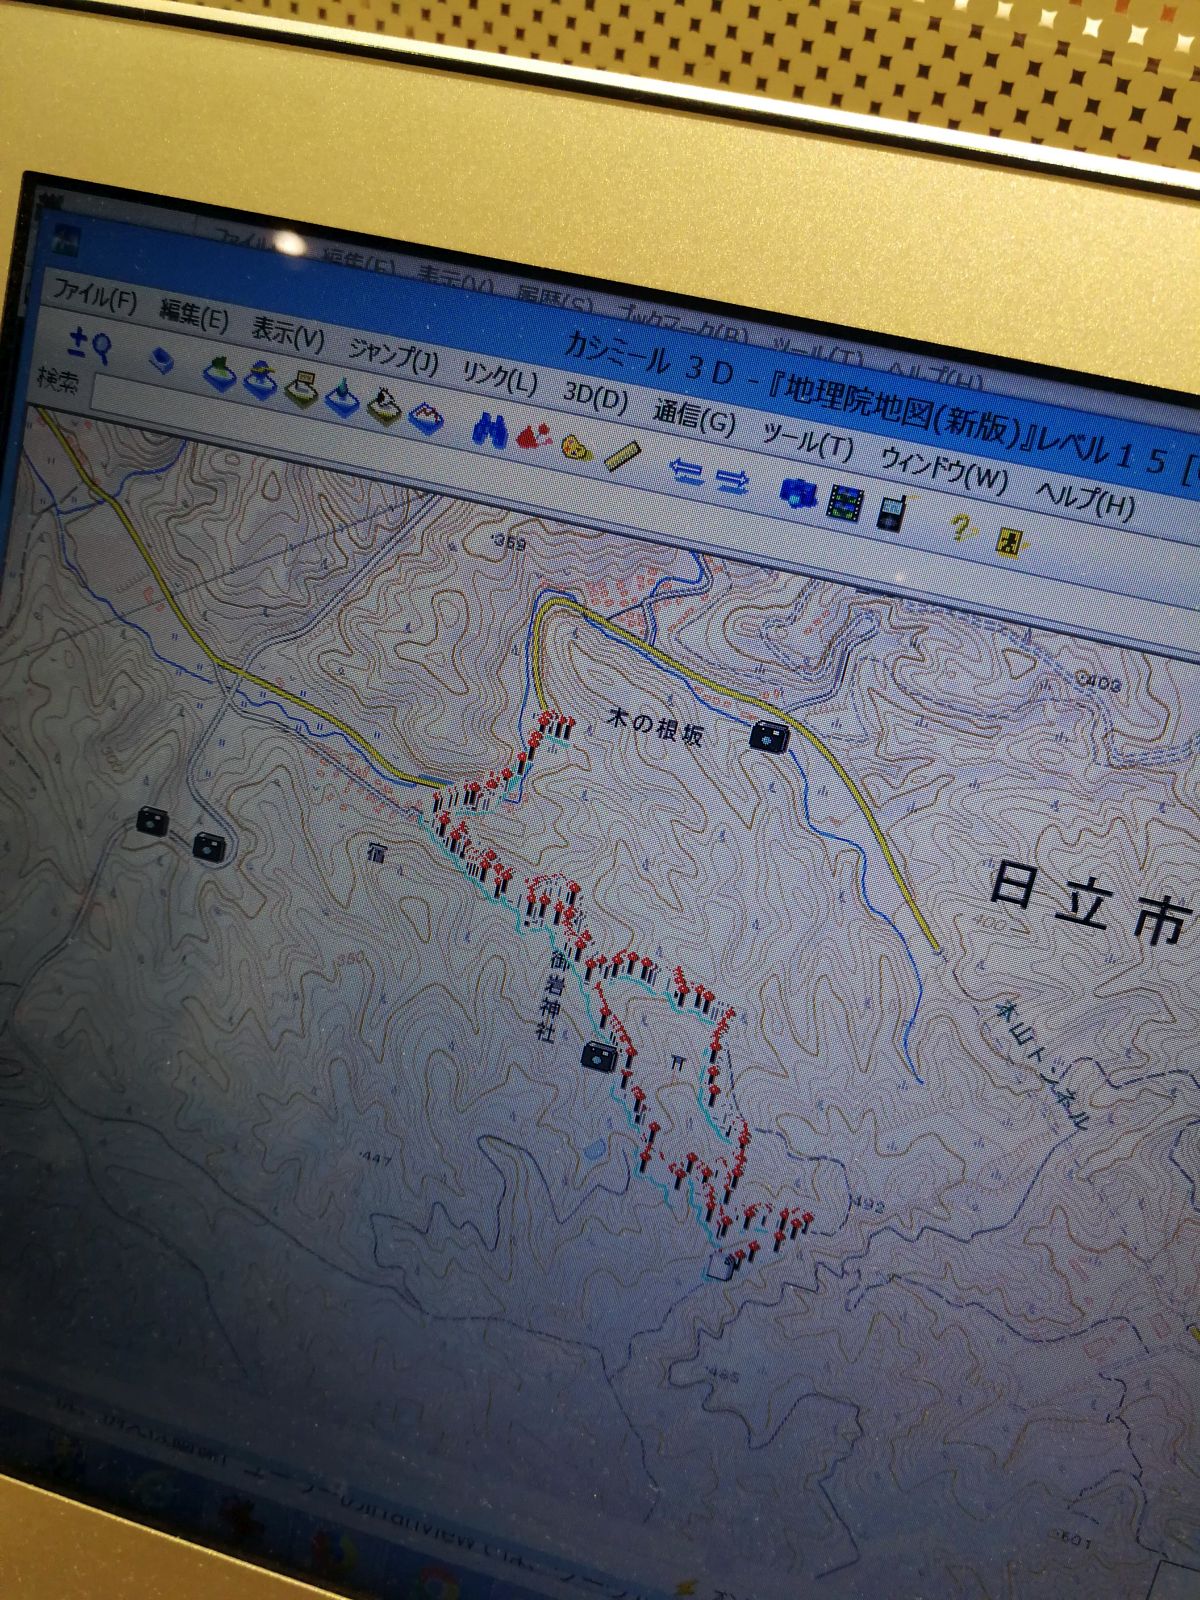The height and width of the screenshot is (1600, 1200).
Task: Open the ファイル(F) menu
Action: coord(94,294)
